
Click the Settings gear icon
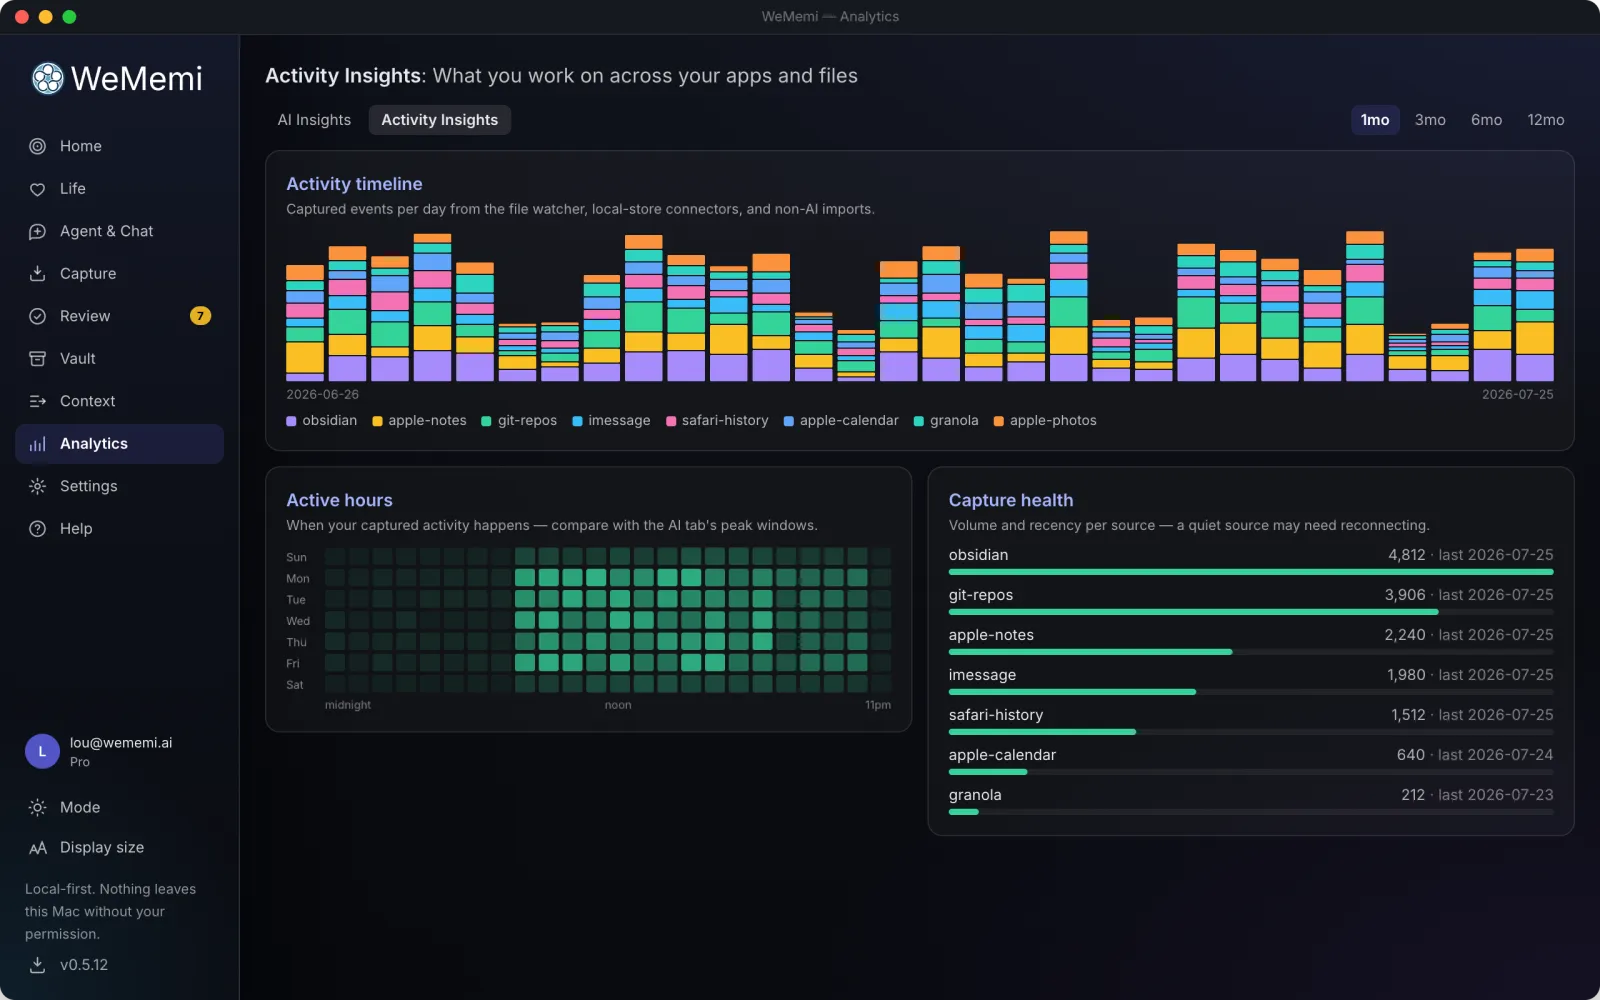point(37,486)
